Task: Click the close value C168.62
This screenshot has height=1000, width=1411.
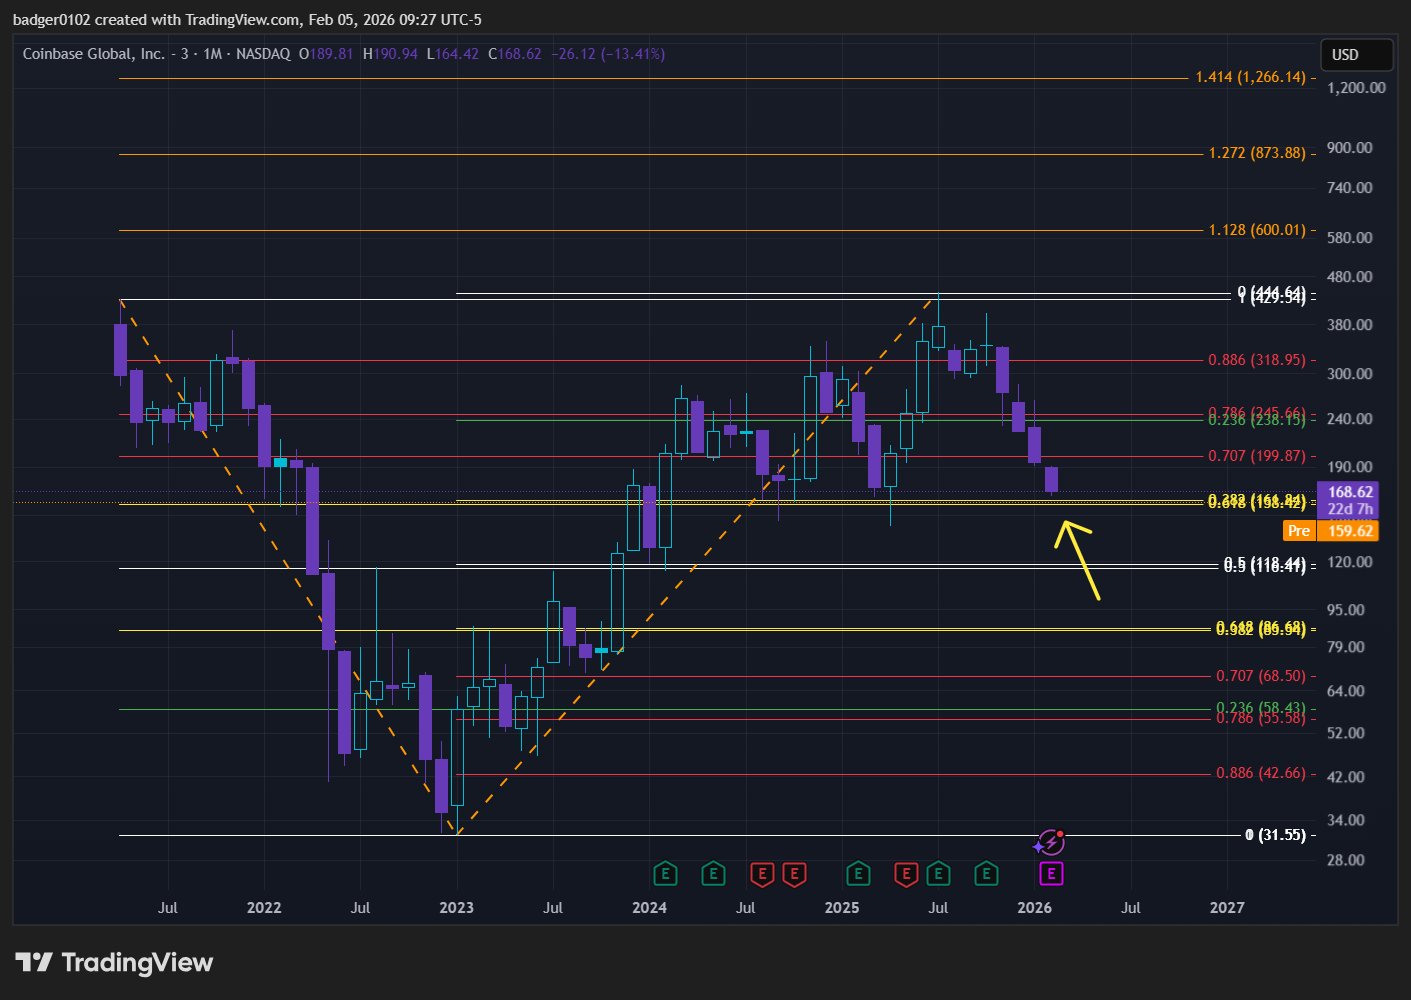Action: click(515, 54)
